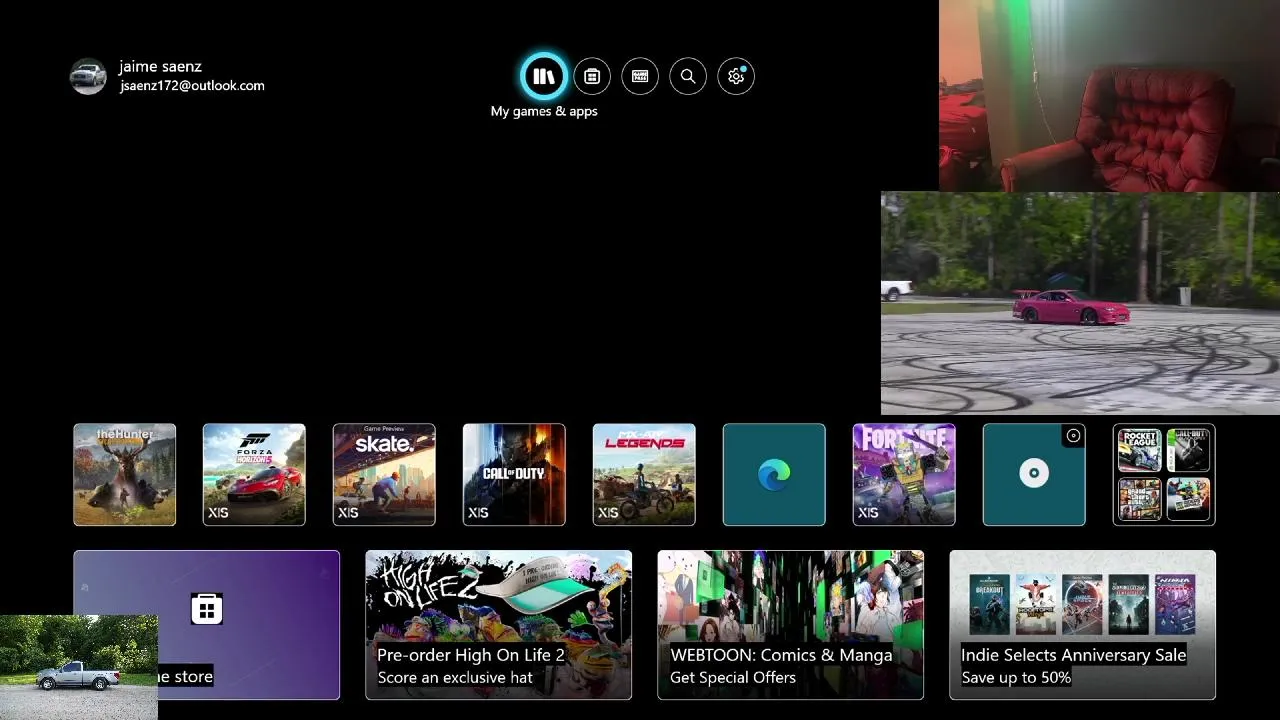Screen dimensions: 1280x720
Task: Select the jaime saenz profile picture
Action: (x=88, y=76)
